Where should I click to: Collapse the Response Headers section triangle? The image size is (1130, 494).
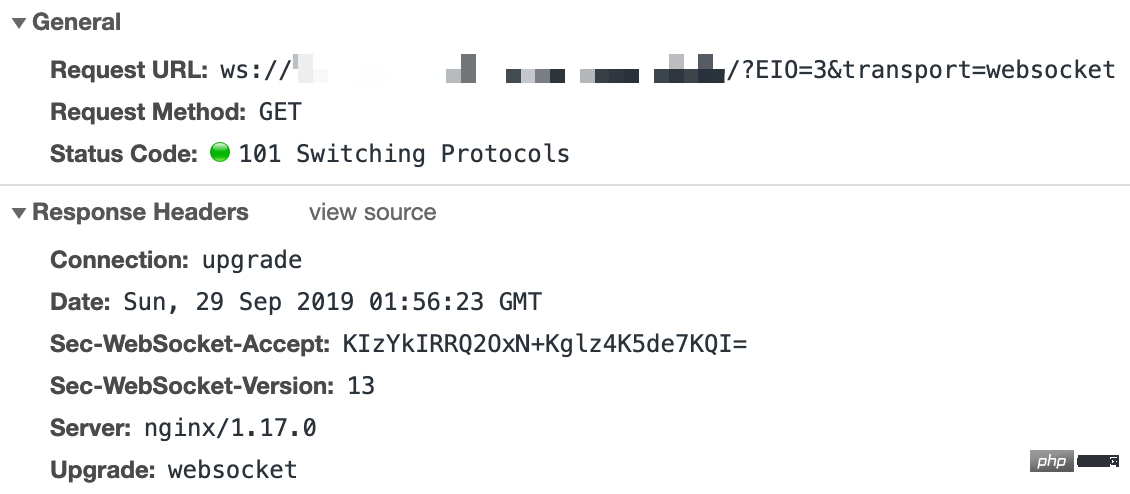coord(19,213)
